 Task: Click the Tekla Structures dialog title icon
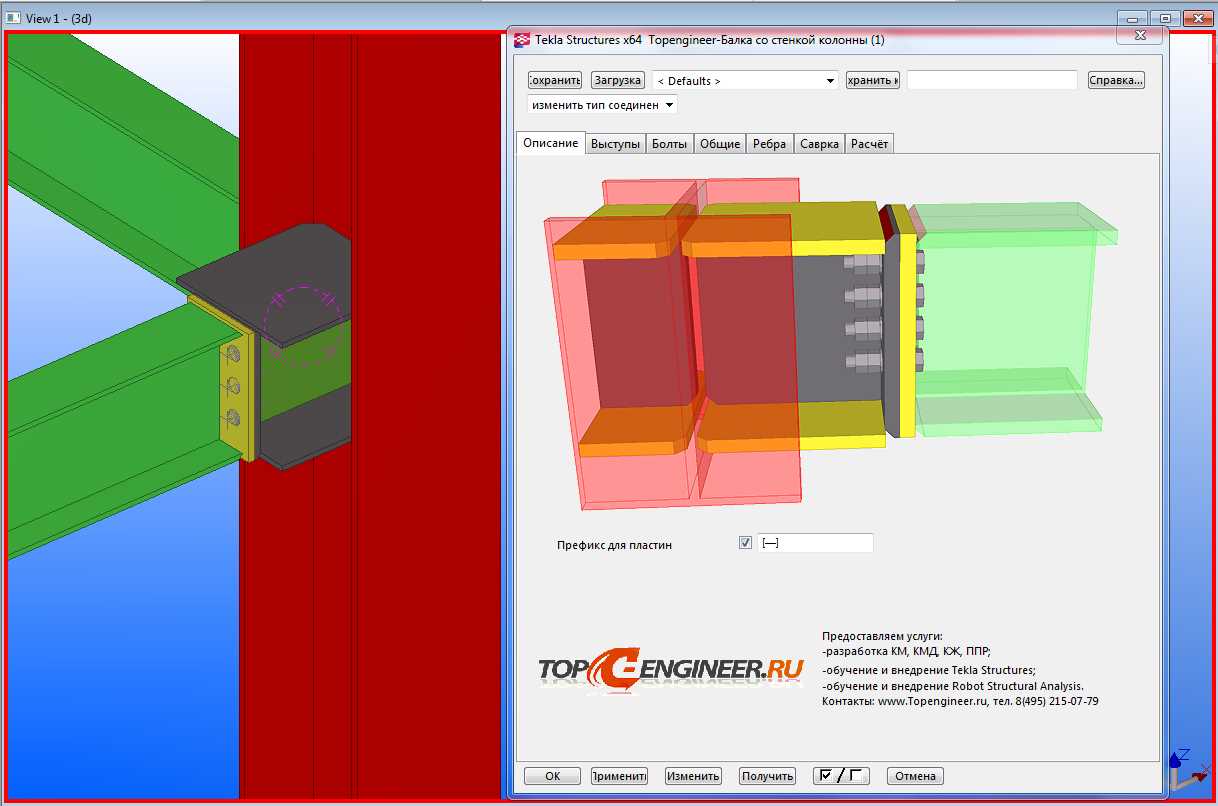521,40
